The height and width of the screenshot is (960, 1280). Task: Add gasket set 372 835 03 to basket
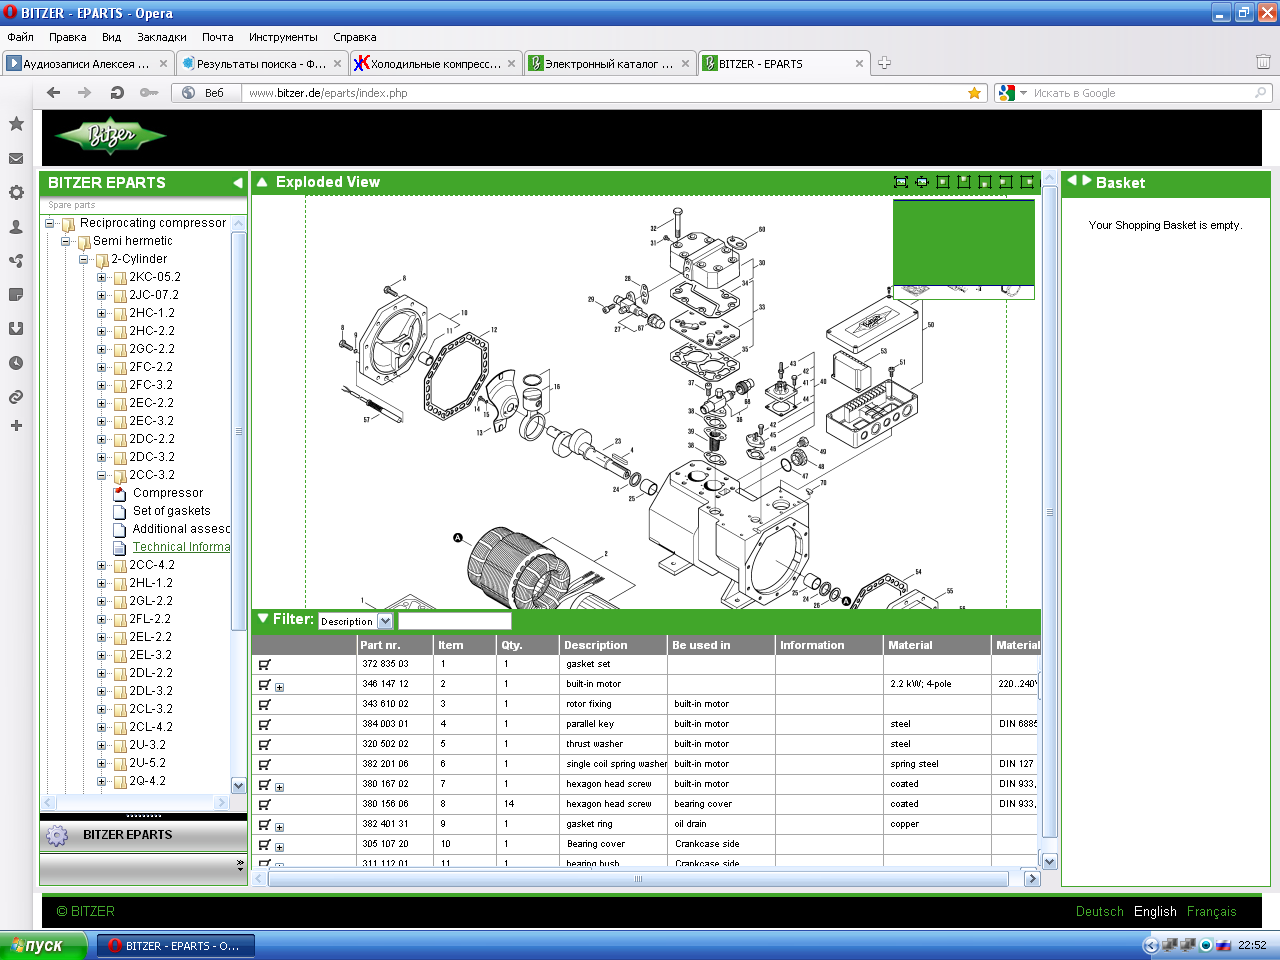[x=265, y=664]
